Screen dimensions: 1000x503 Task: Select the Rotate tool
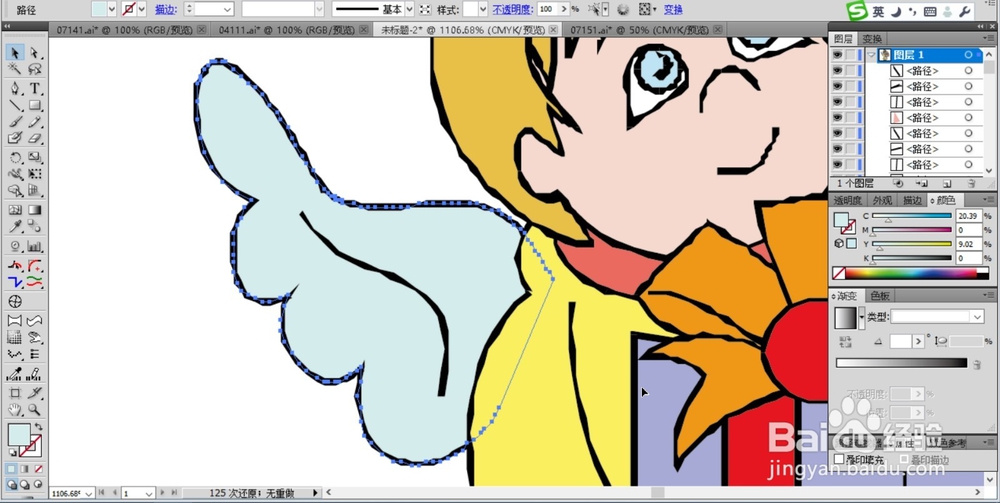pyautogui.click(x=15, y=157)
